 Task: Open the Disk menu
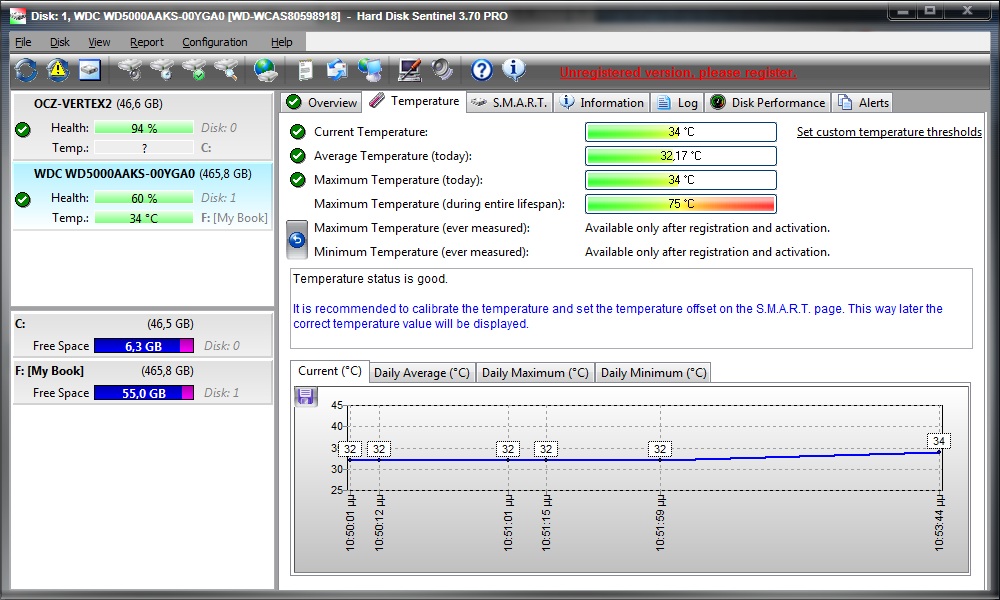point(60,42)
